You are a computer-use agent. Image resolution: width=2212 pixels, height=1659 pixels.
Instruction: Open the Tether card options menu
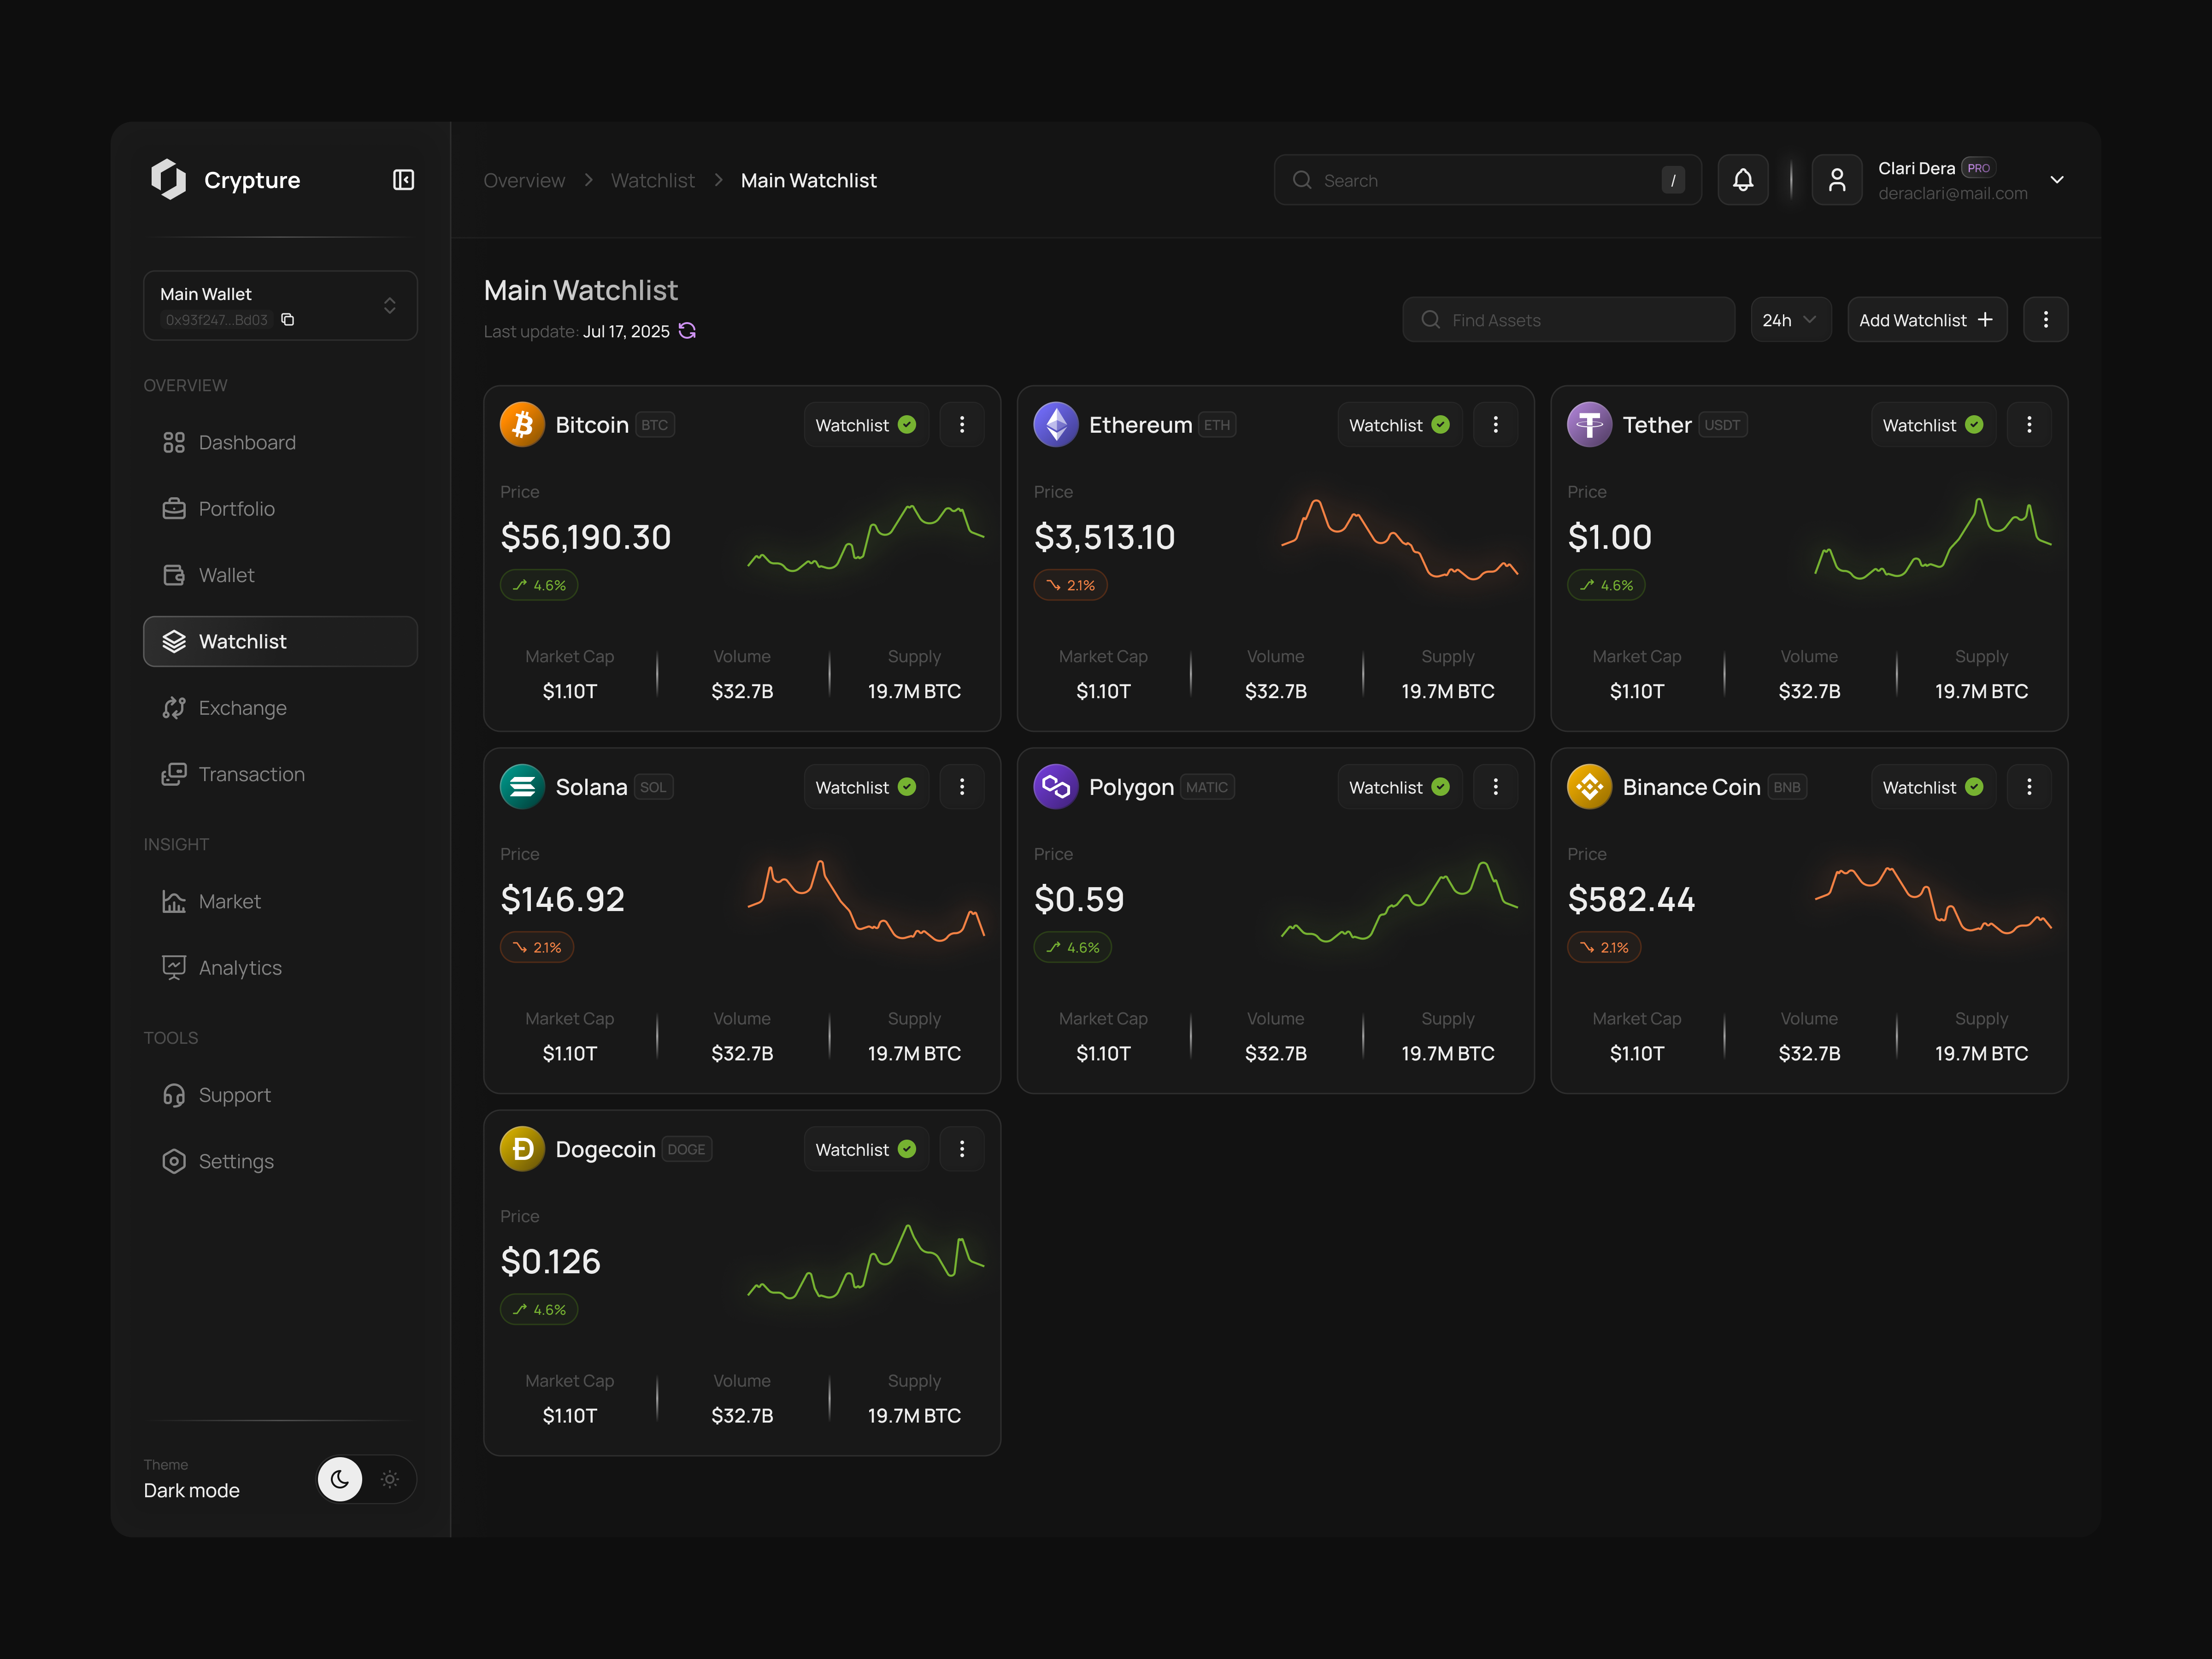2030,424
